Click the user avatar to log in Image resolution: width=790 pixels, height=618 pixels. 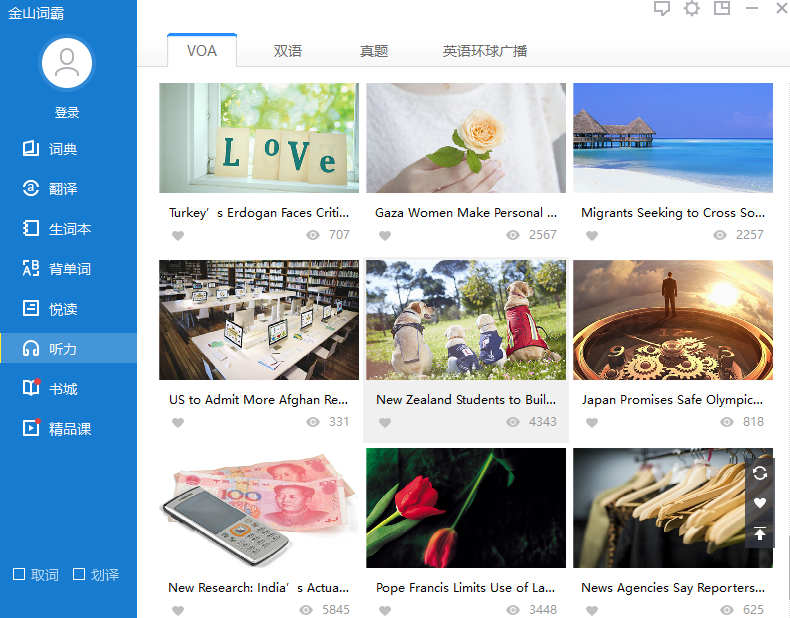tap(67, 63)
